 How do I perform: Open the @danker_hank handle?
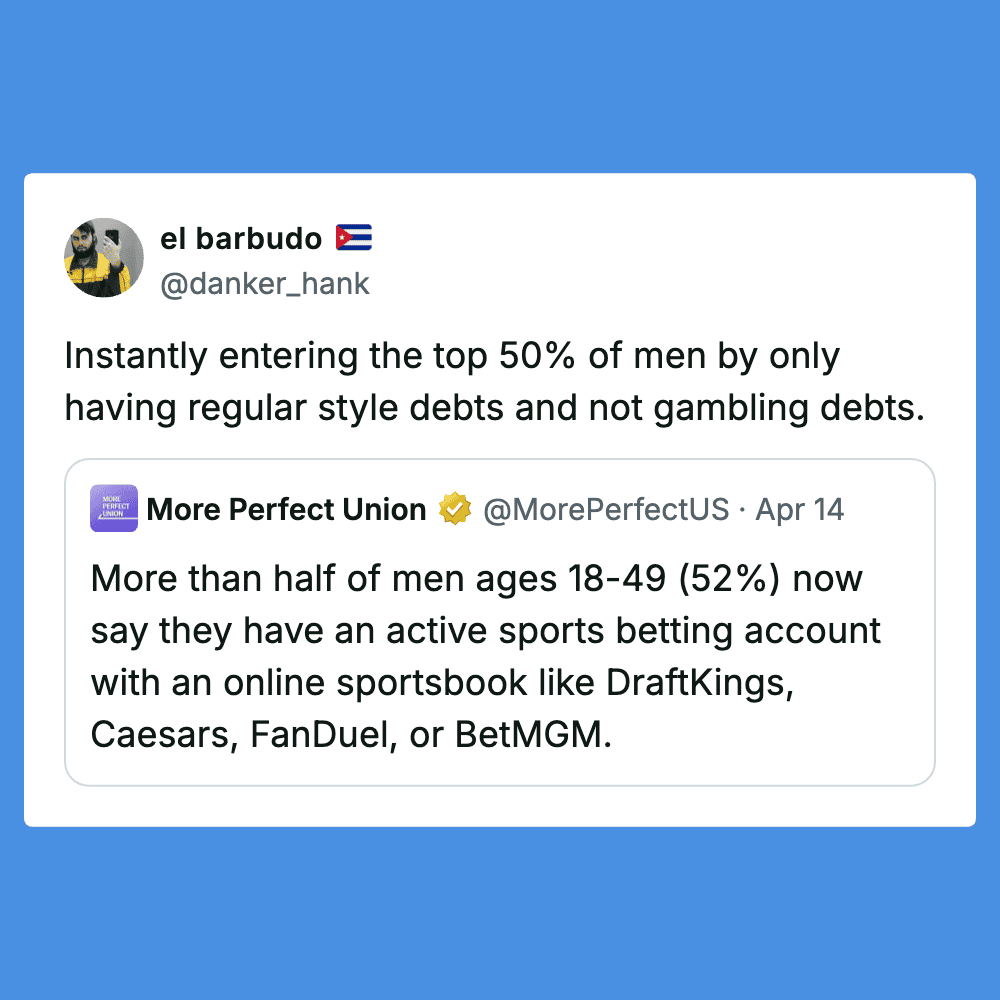(x=265, y=284)
